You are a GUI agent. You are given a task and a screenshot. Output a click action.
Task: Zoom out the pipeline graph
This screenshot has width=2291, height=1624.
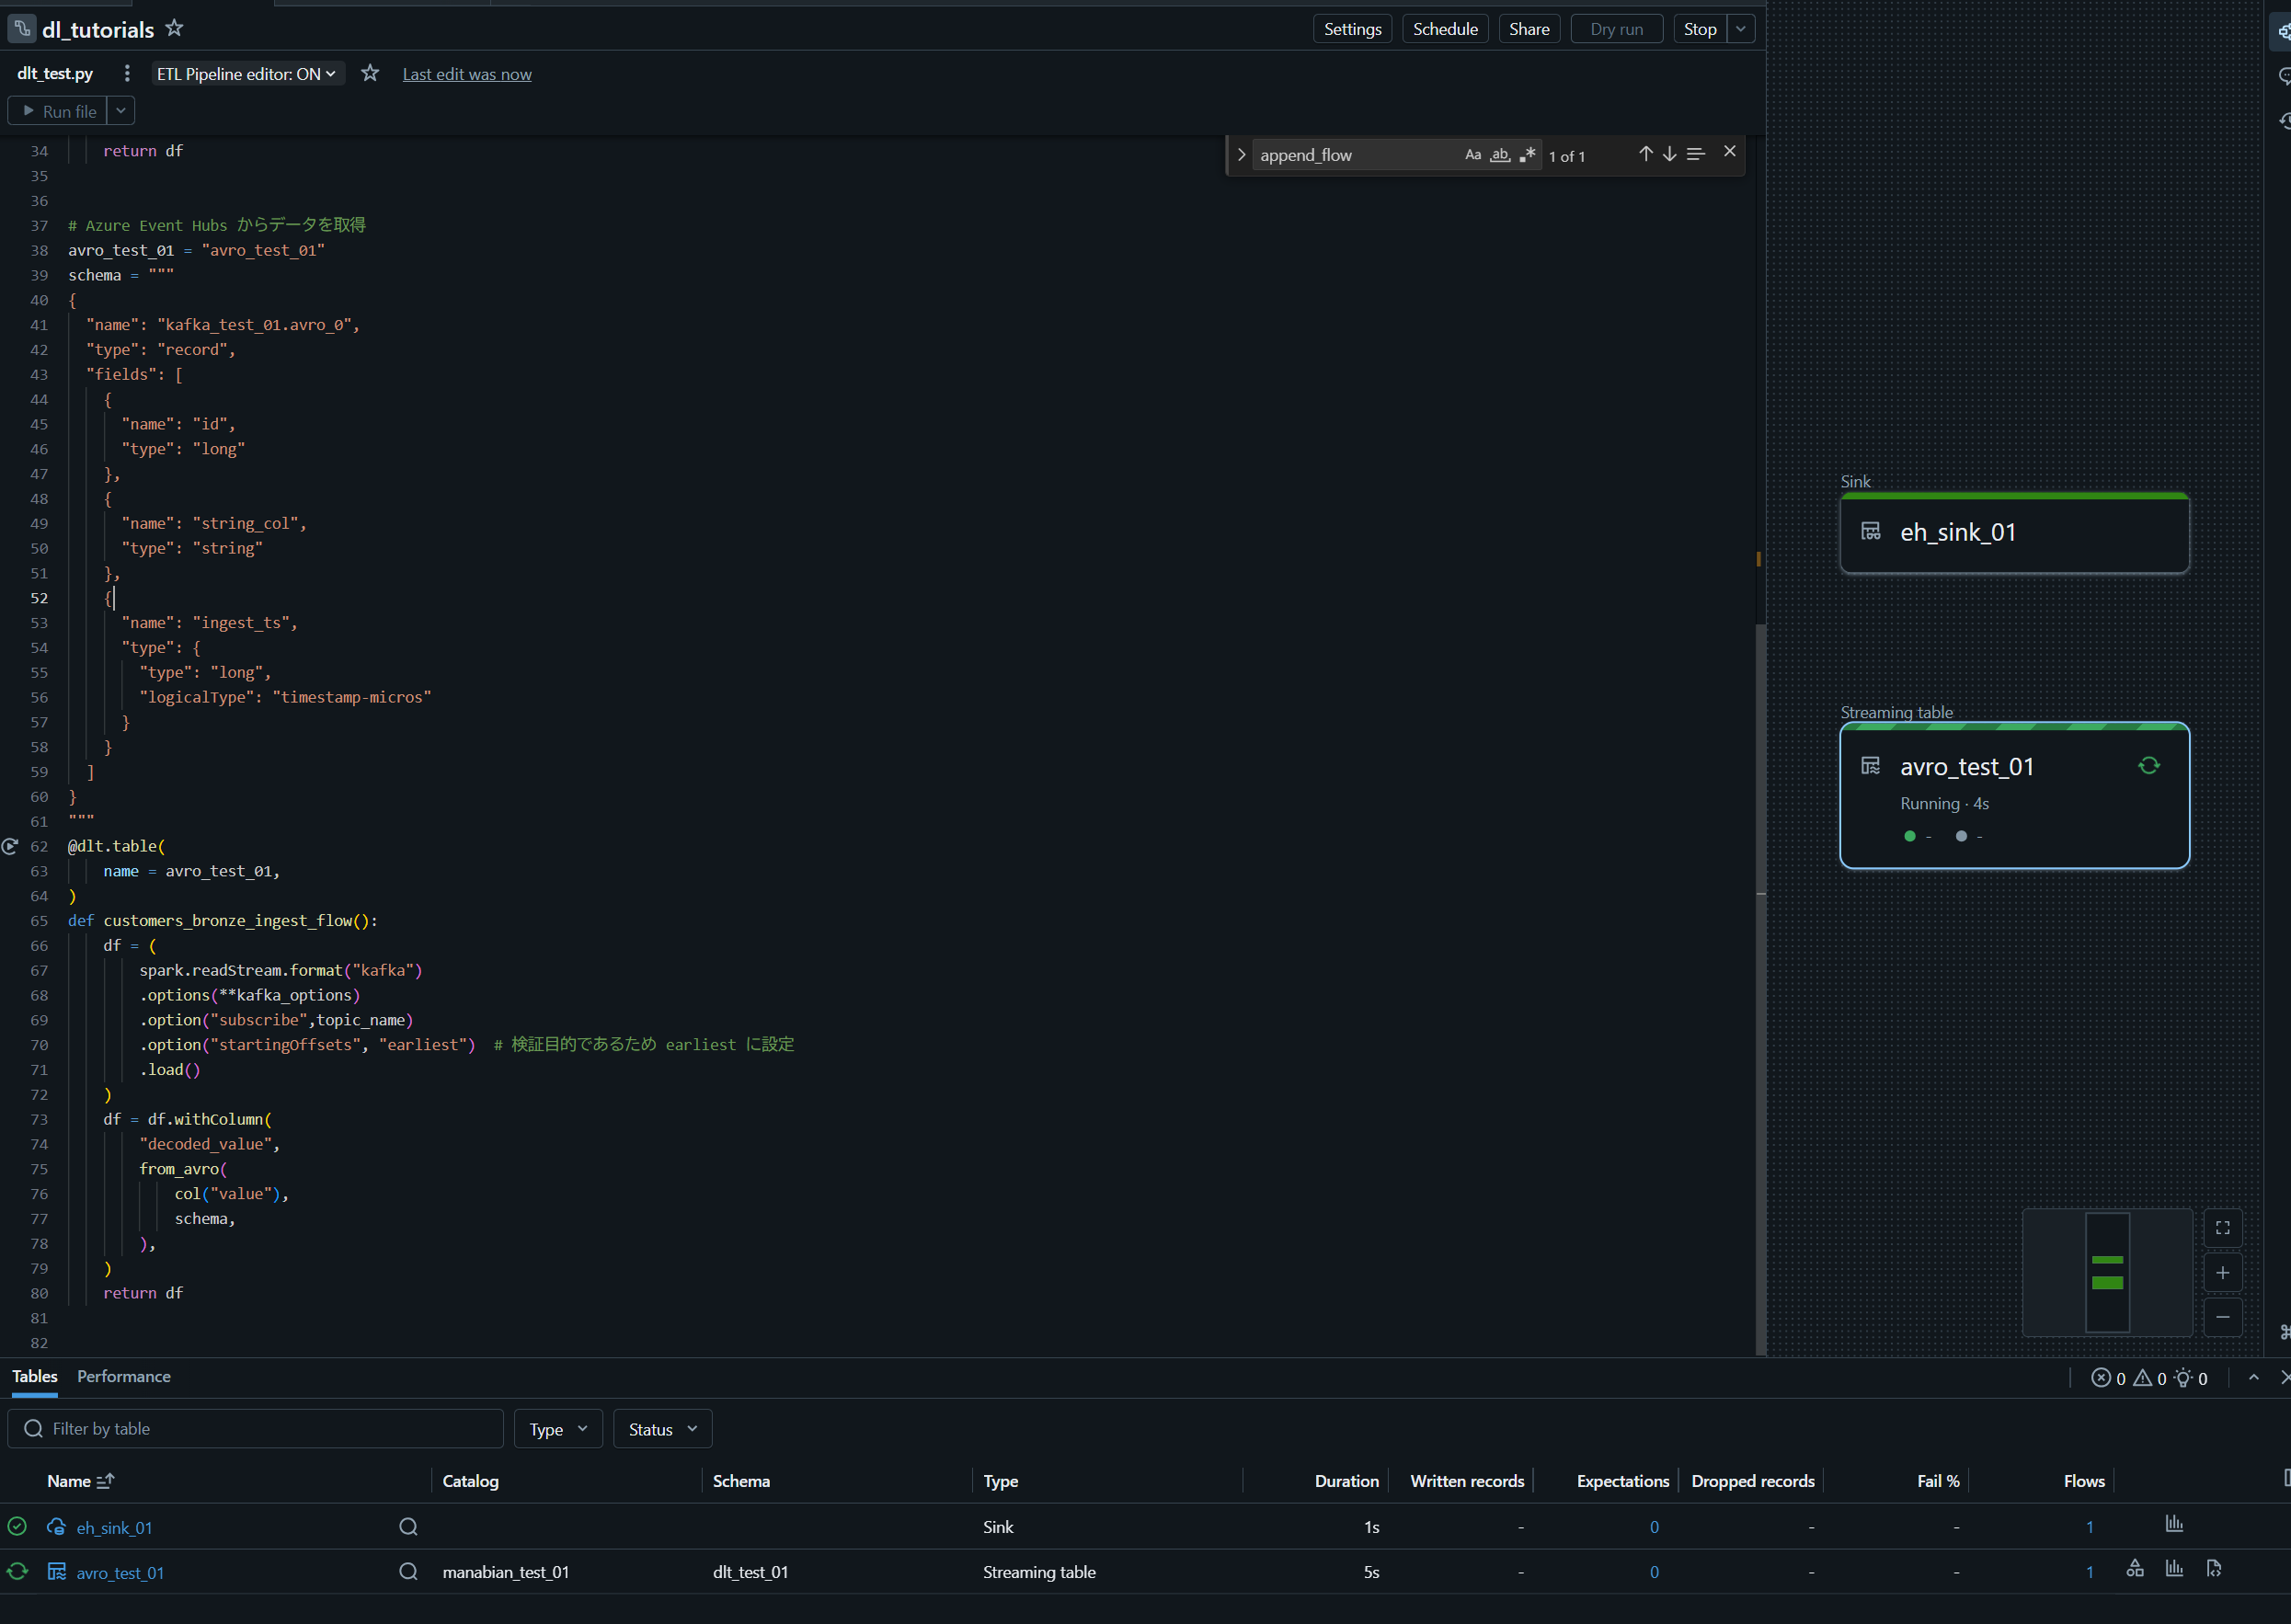2222,1317
